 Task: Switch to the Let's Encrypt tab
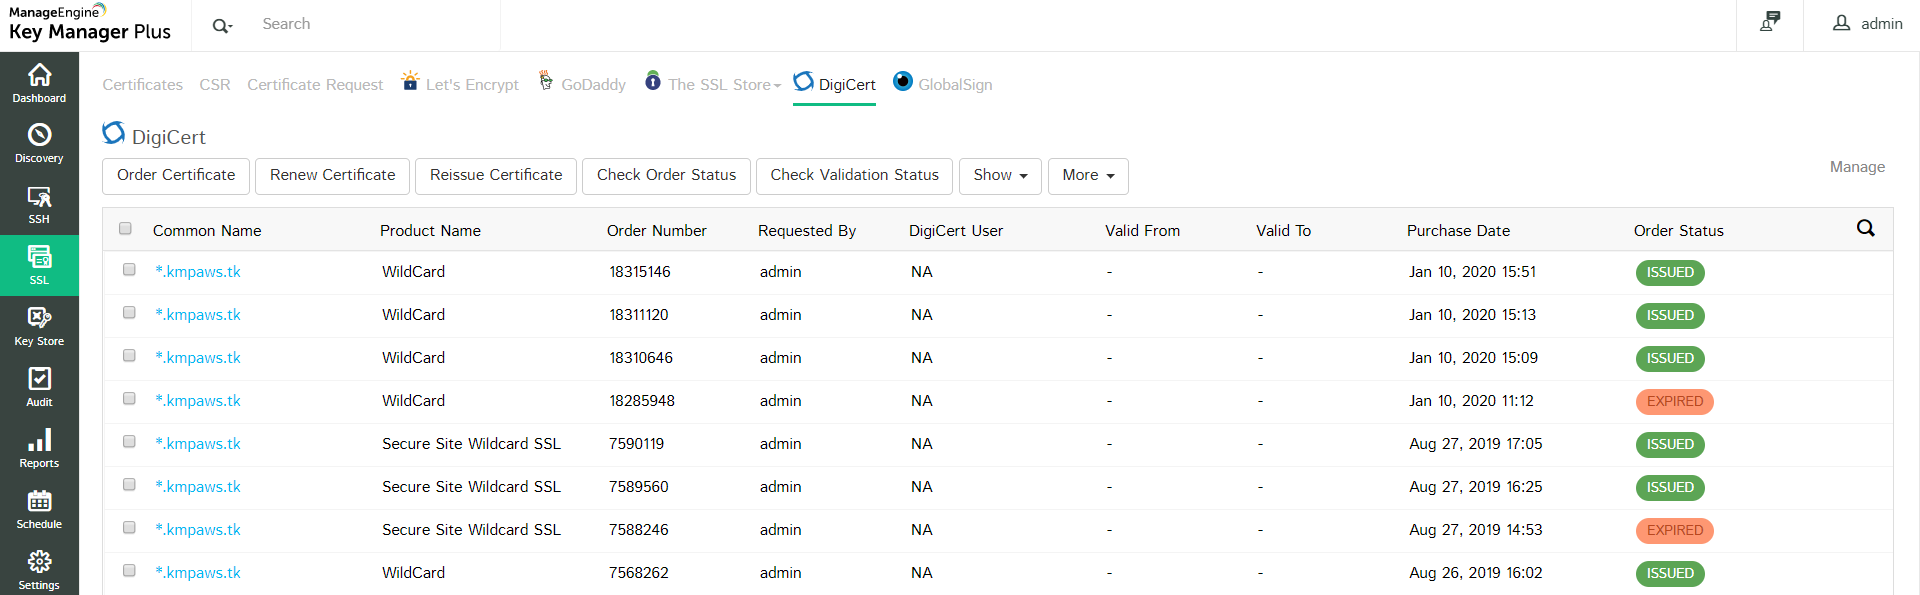click(471, 85)
